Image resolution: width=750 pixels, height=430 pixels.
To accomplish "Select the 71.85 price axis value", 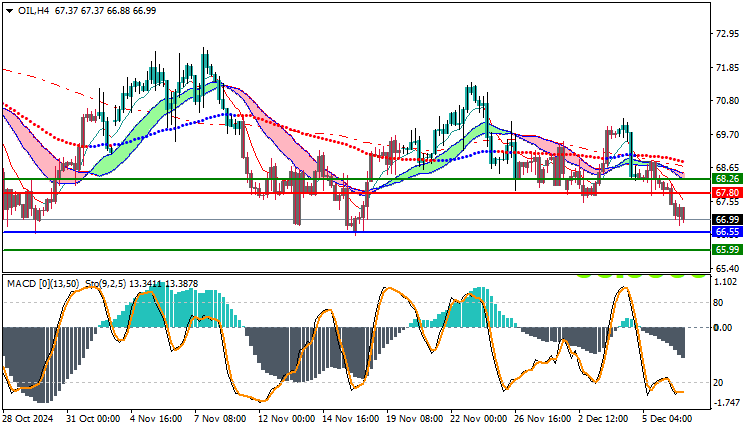I will tap(727, 68).
